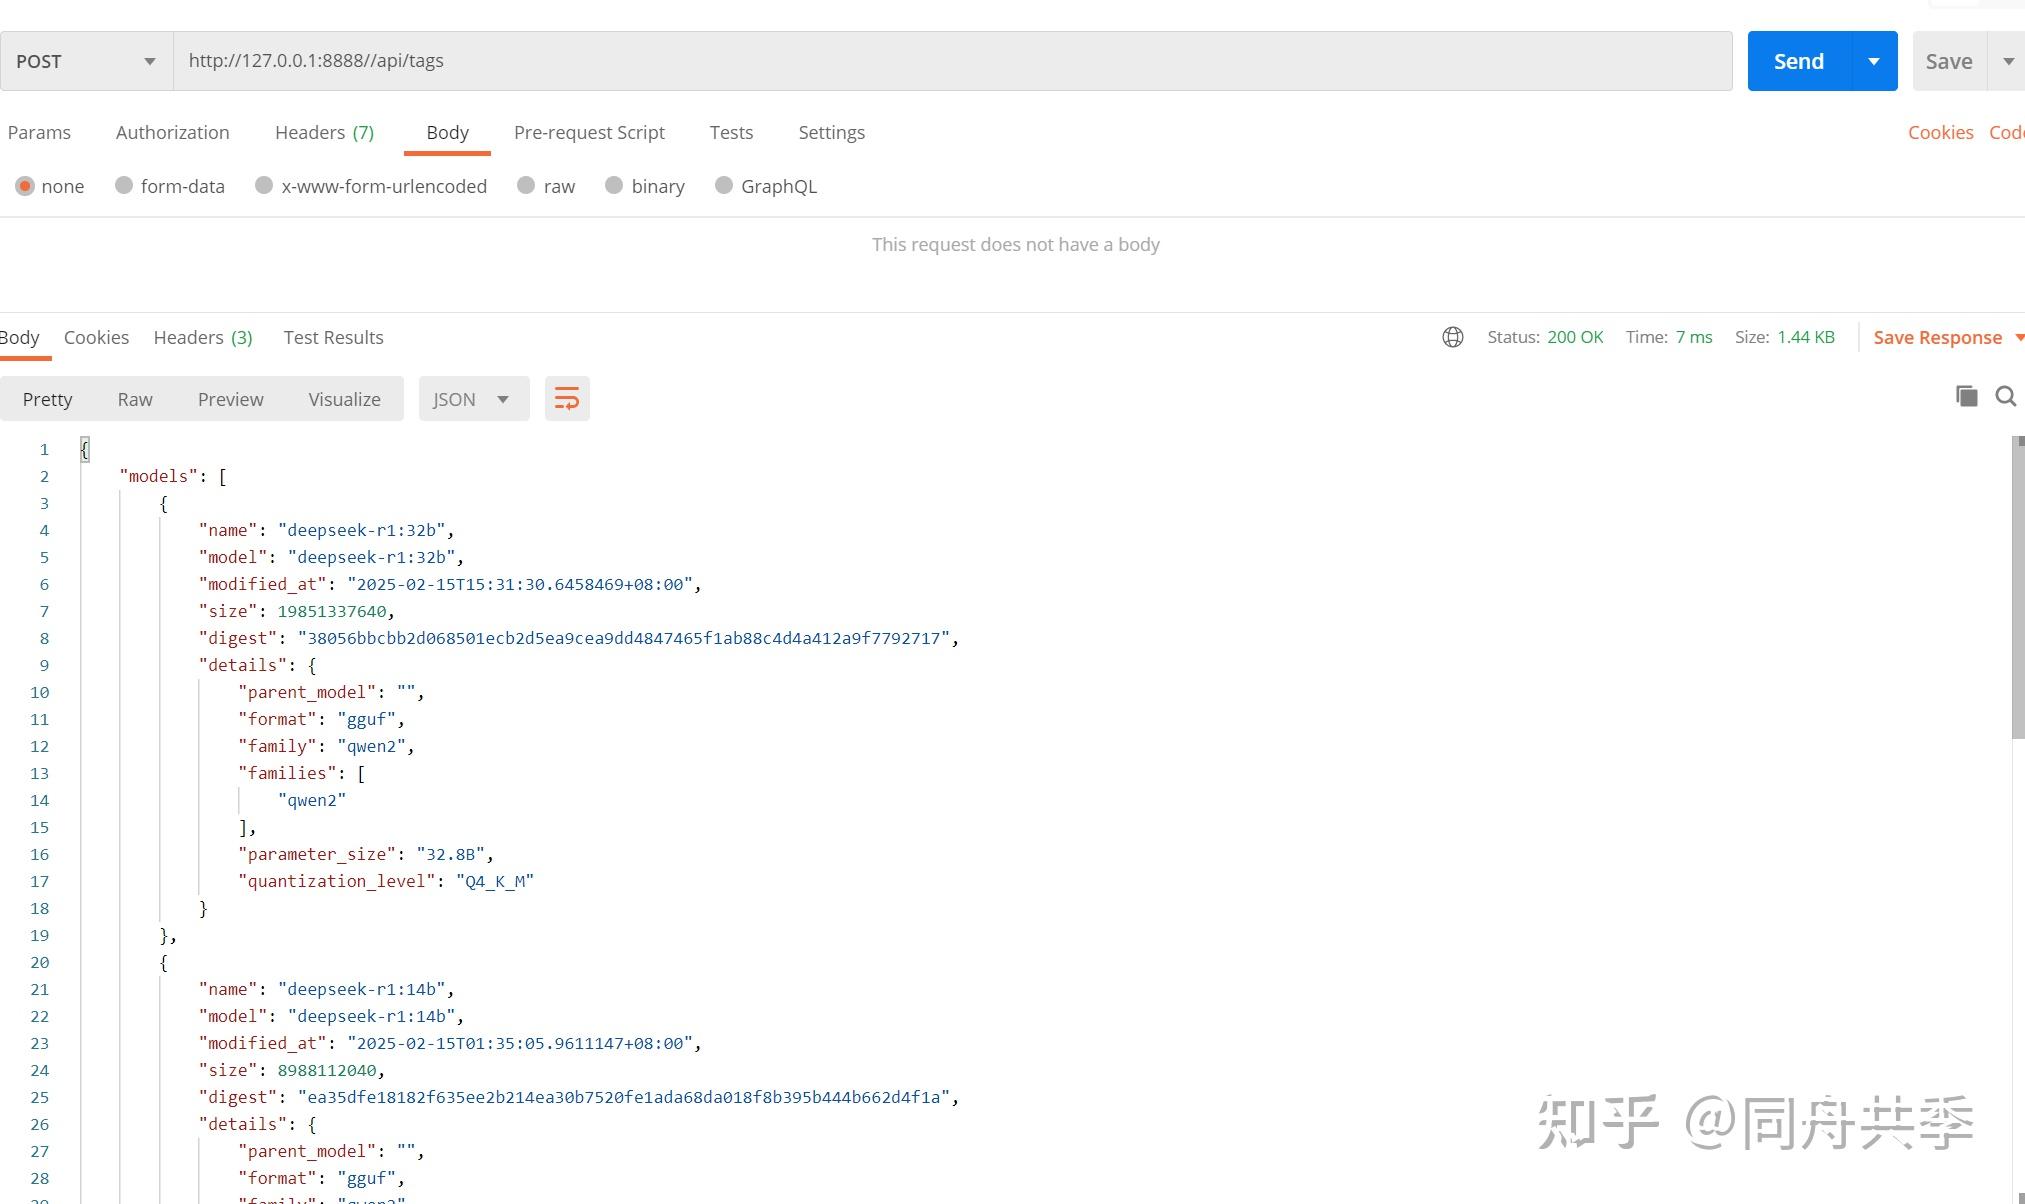Open the POST method dropdown
Image resolution: width=2025 pixels, height=1204 pixels.
(86, 61)
